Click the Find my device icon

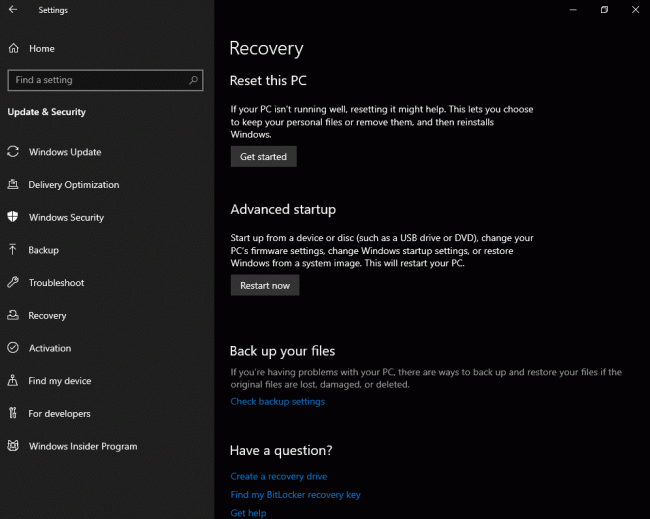[x=13, y=381]
